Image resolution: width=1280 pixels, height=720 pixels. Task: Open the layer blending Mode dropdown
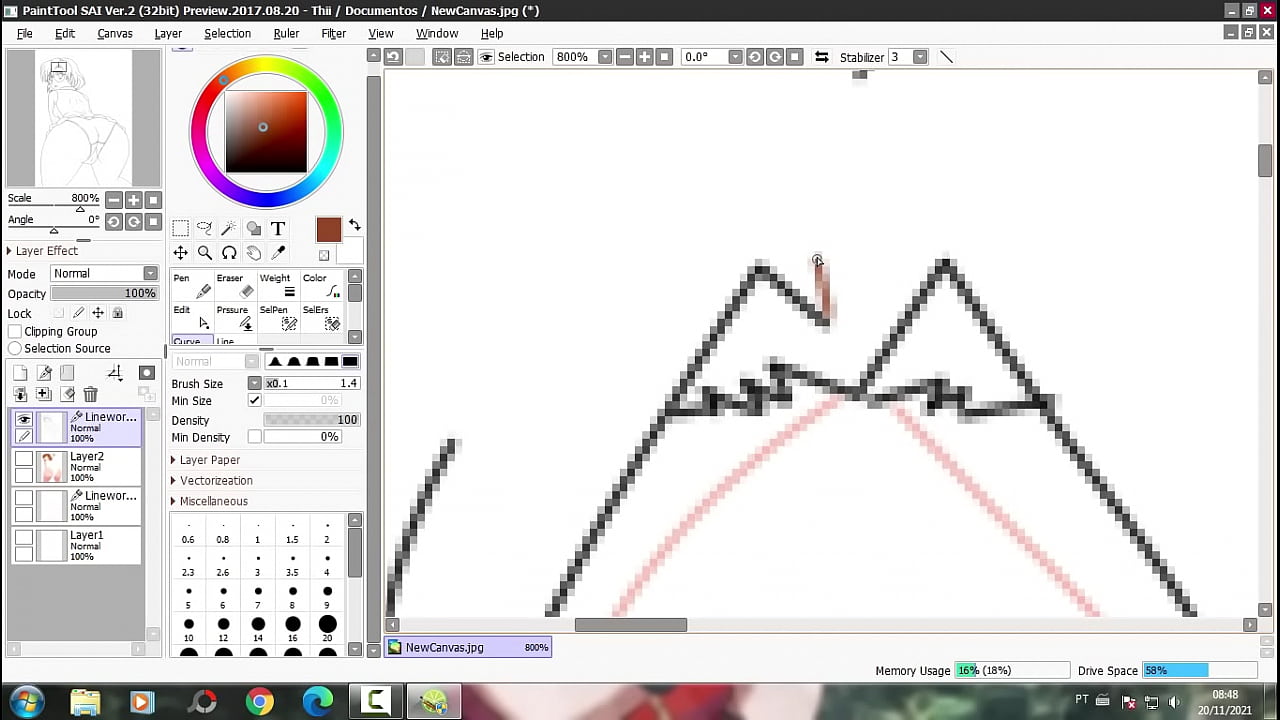point(148,273)
